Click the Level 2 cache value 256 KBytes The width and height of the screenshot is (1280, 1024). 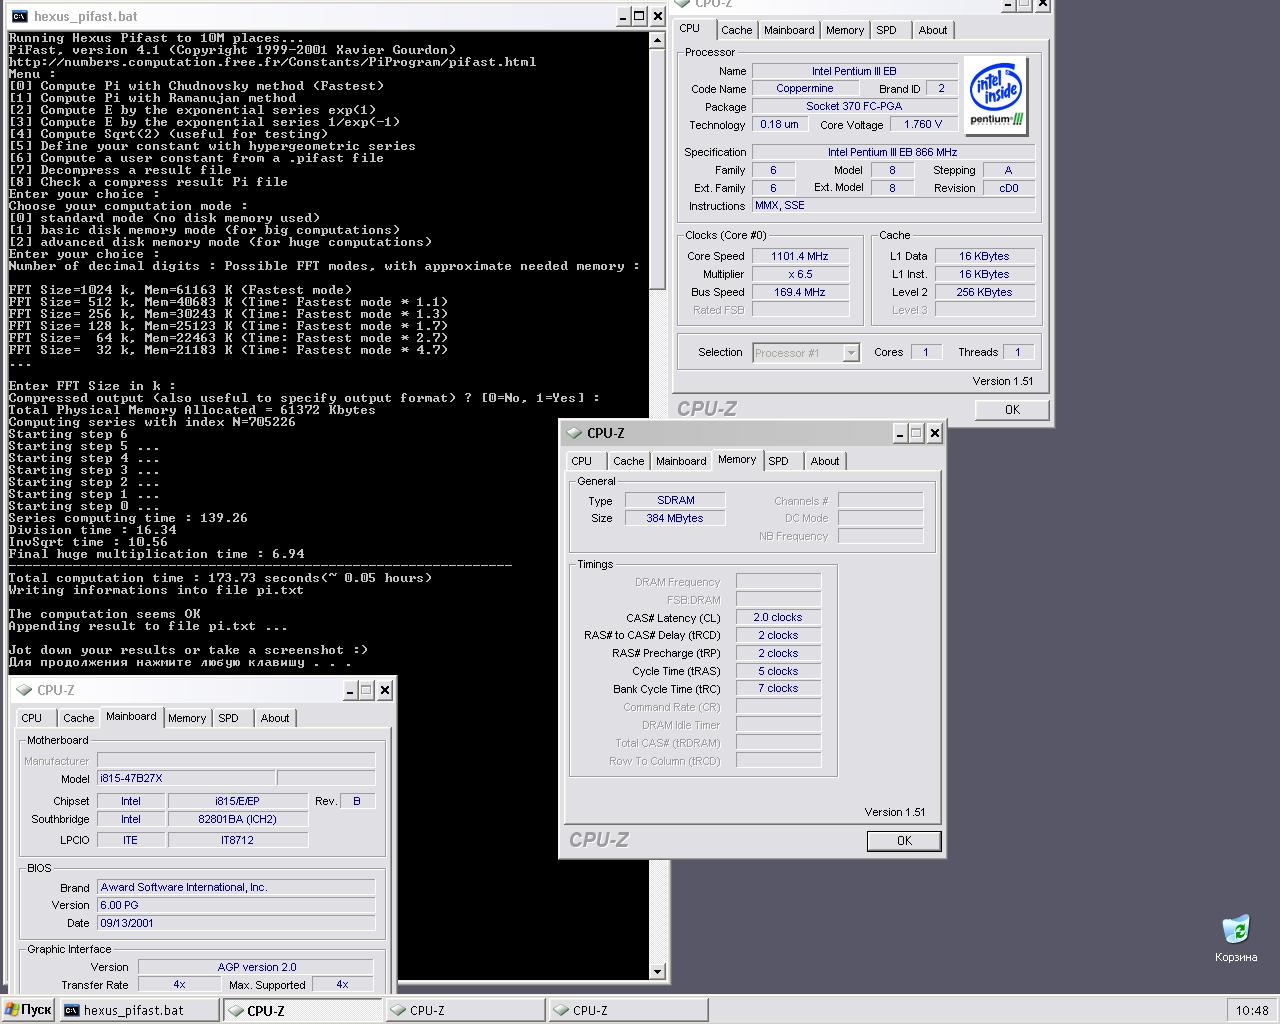click(985, 292)
